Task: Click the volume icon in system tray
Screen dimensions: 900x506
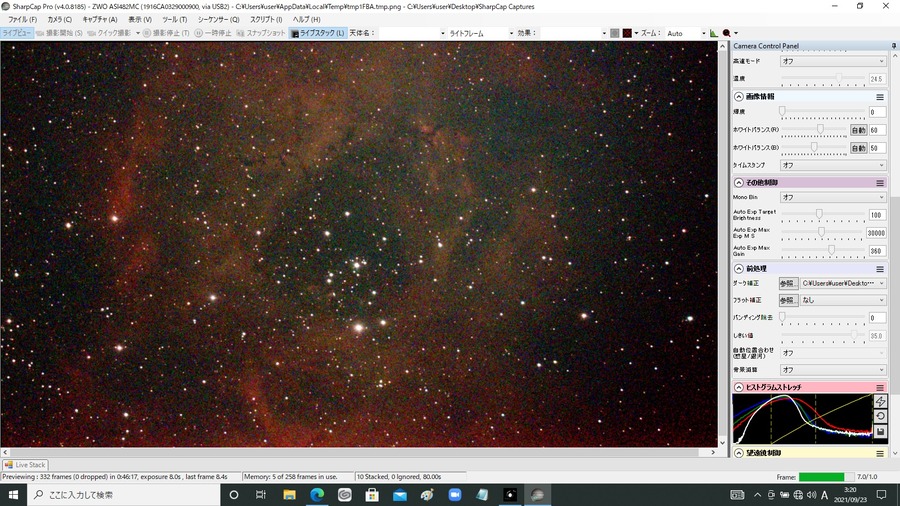Action: pos(811,495)
